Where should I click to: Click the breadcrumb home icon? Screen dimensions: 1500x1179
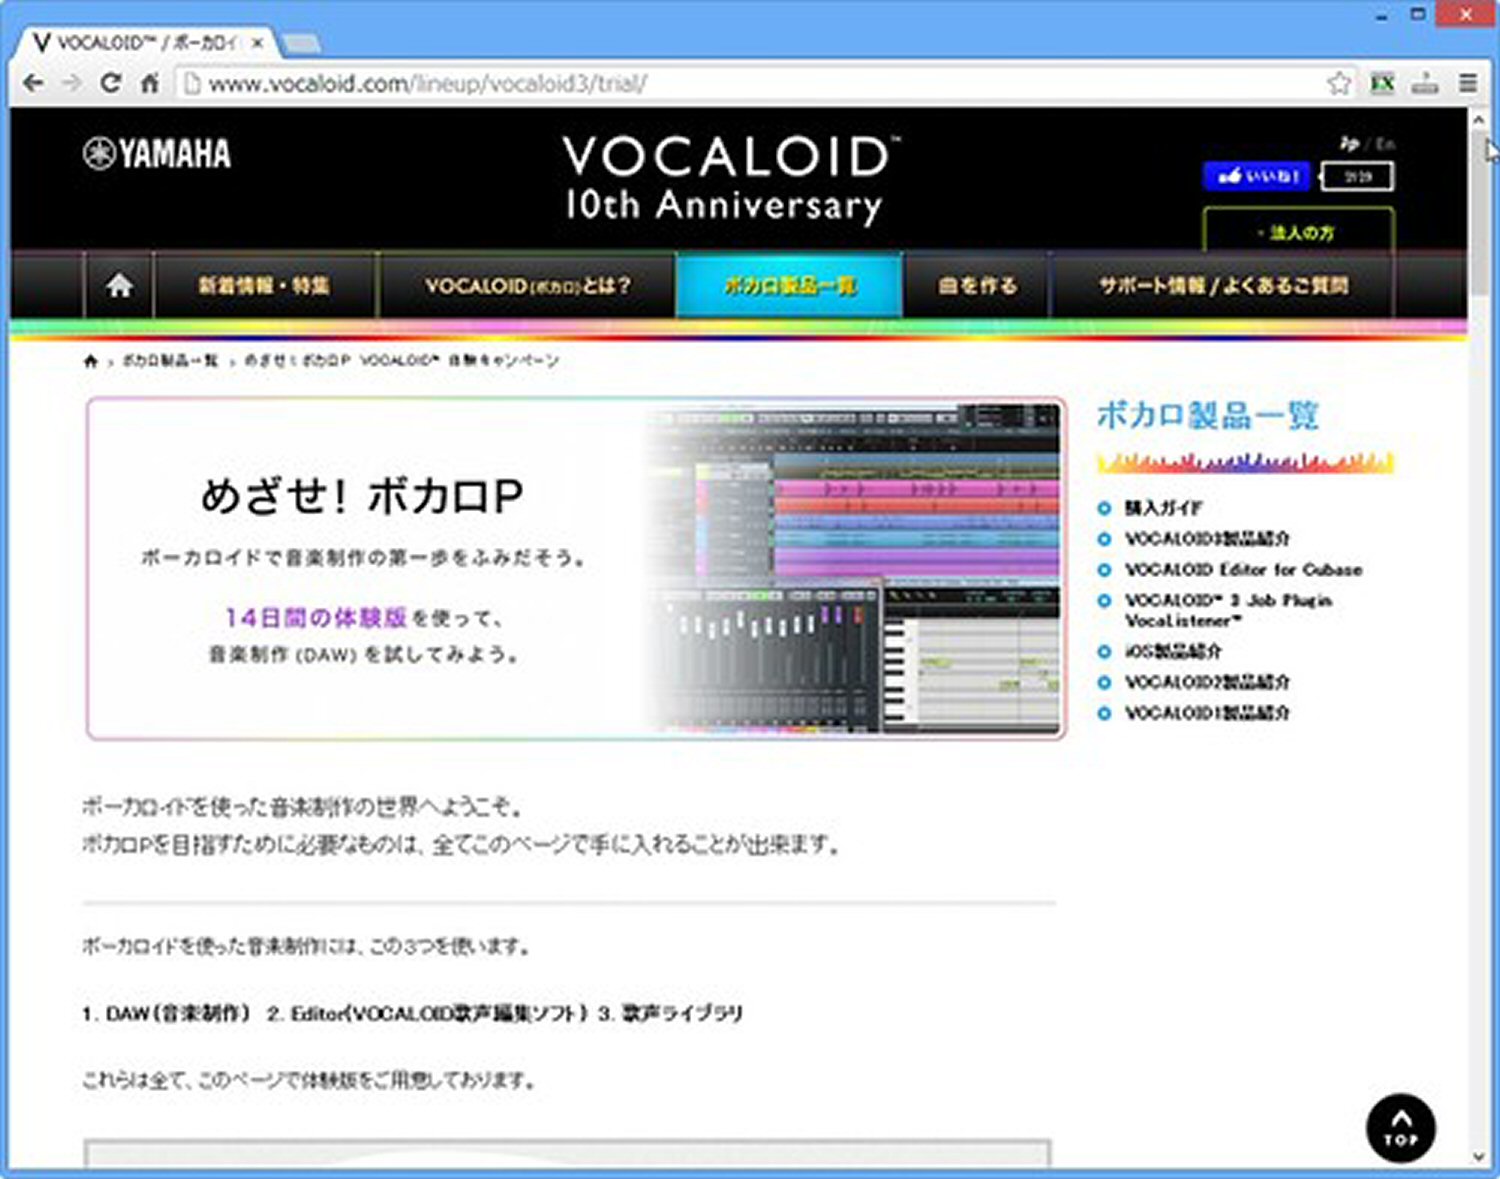click(x=91, y=361)
